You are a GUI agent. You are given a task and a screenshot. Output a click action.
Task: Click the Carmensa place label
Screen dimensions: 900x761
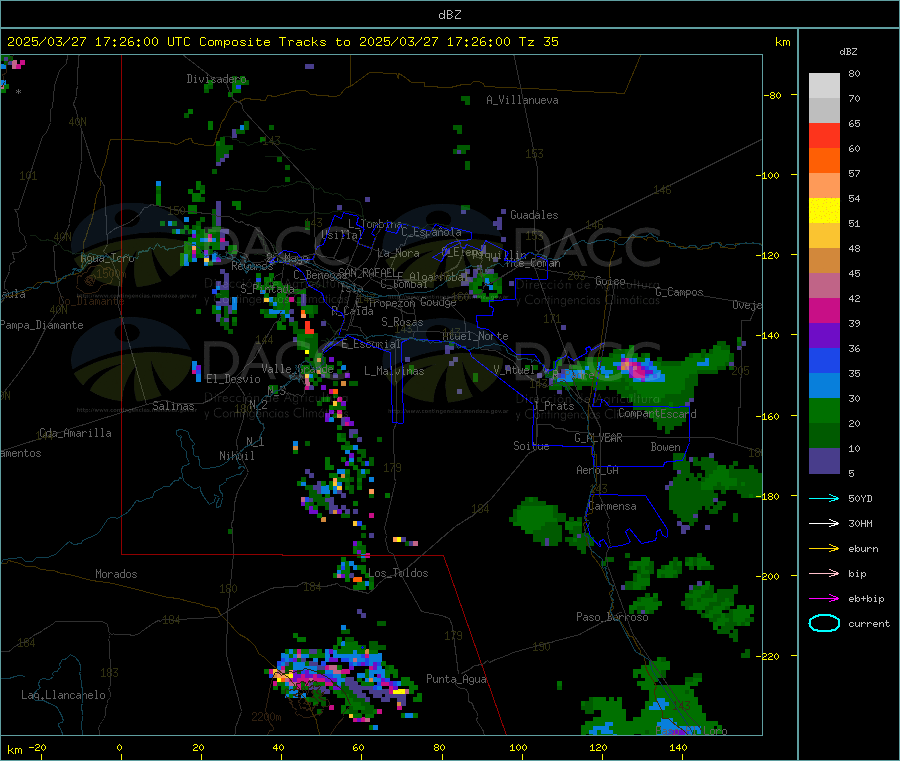(x=612, y=506)
